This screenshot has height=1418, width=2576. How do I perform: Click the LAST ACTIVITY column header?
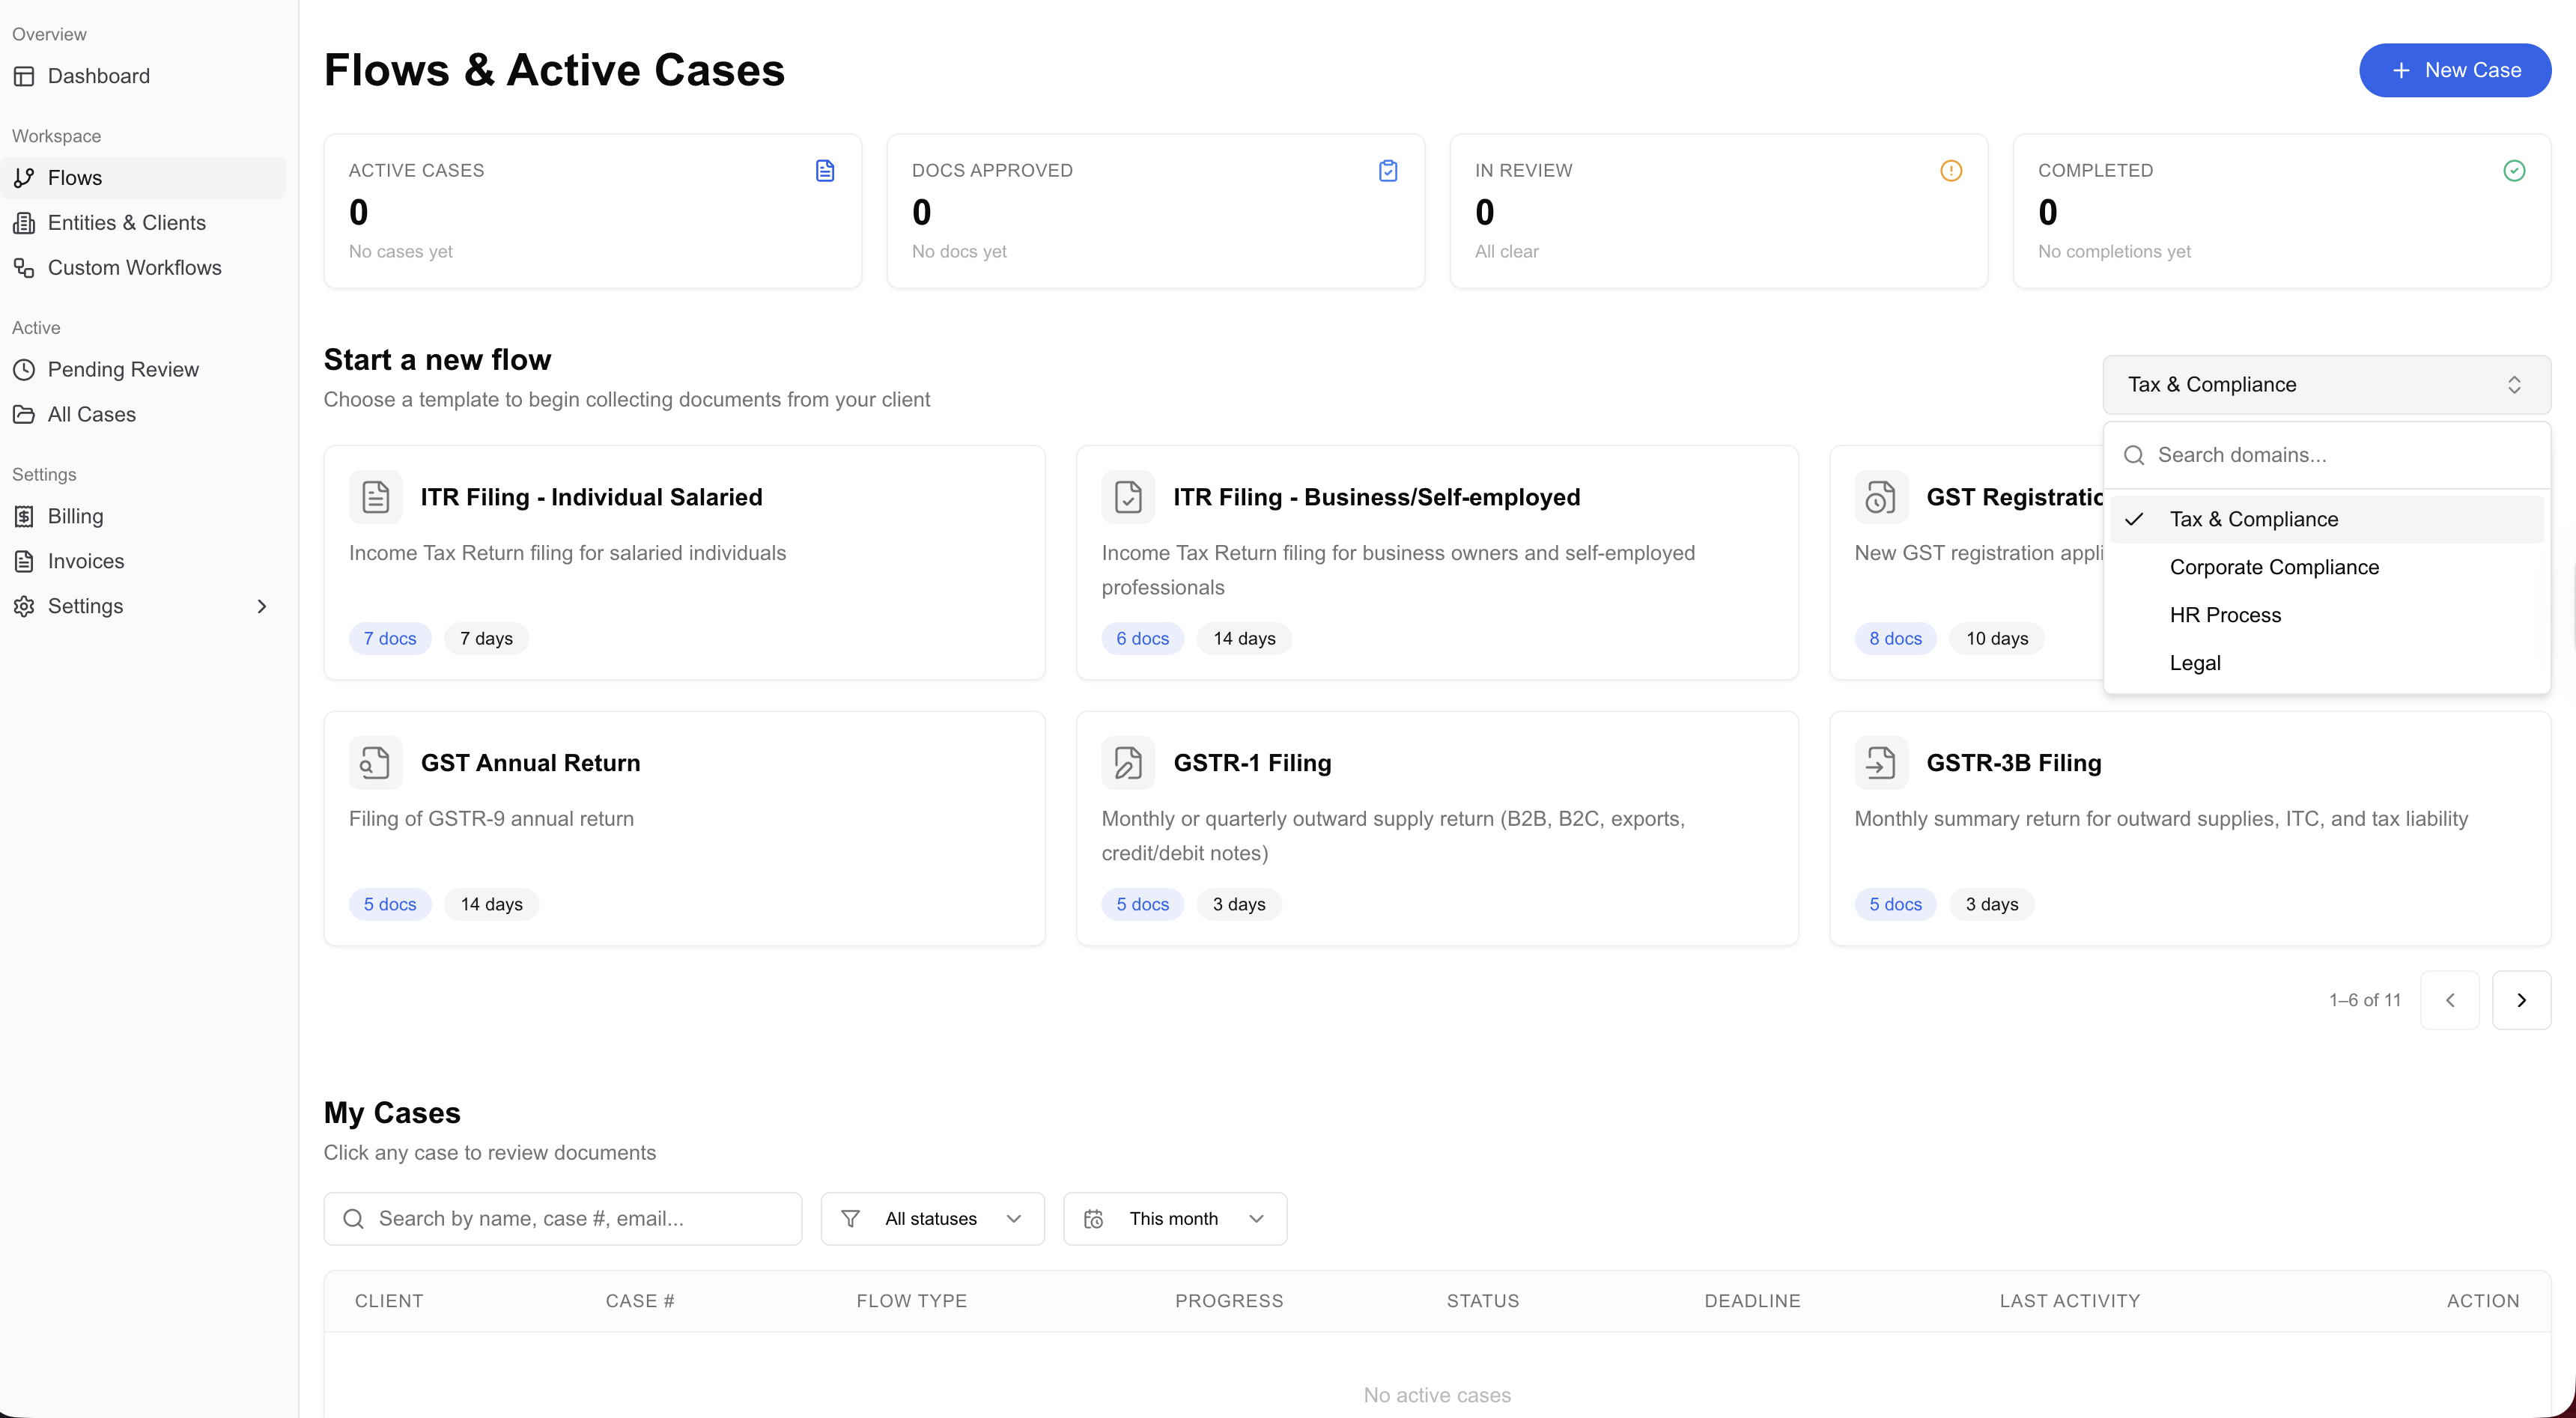(2070, 1302)
